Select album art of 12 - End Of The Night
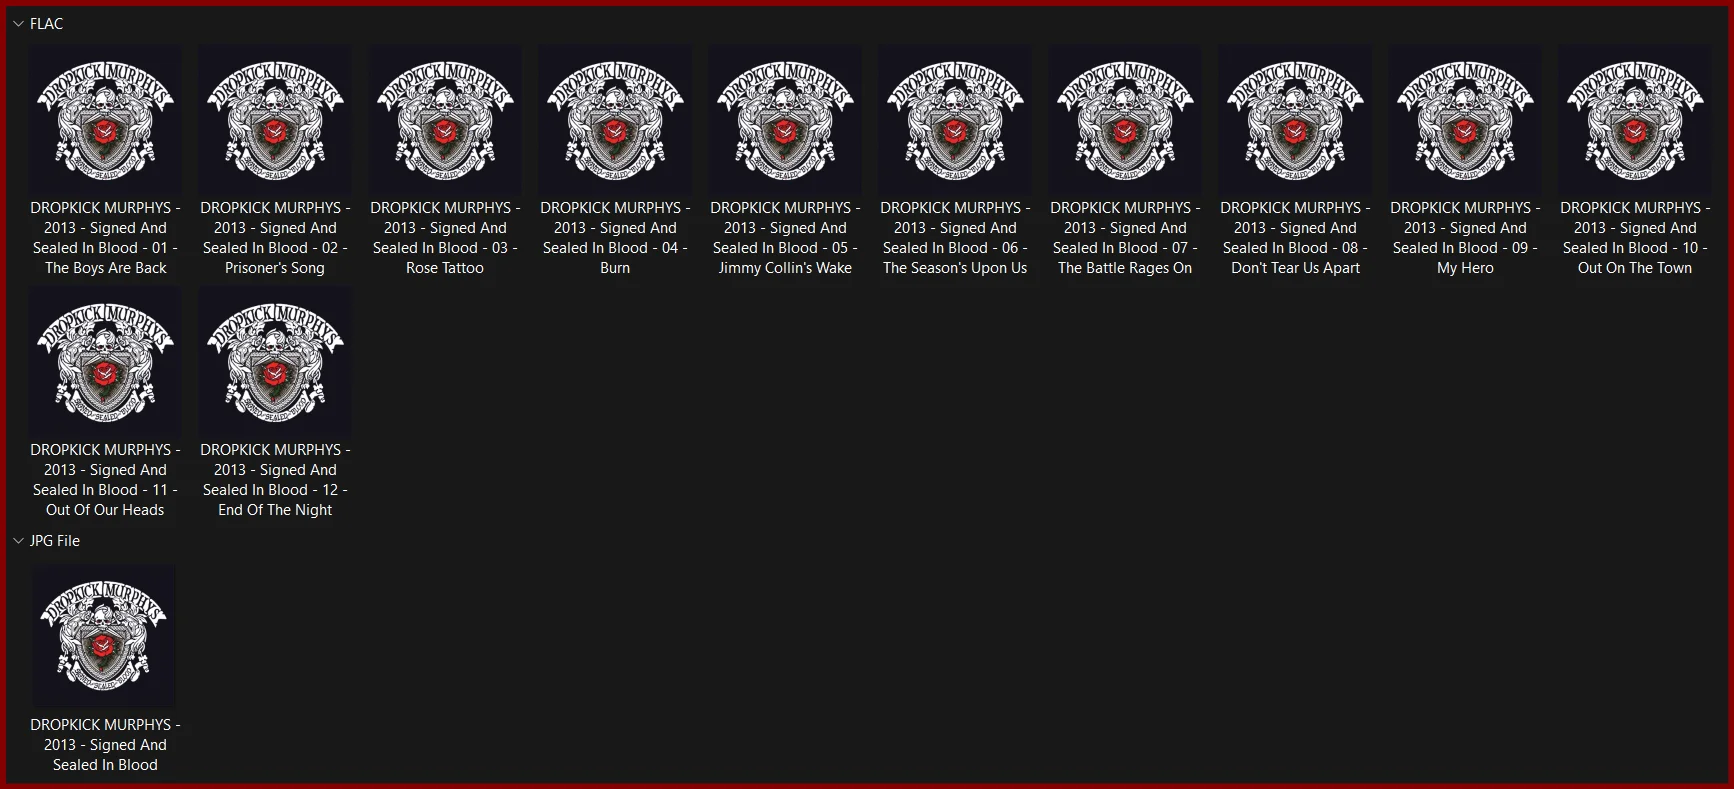Screen dimensions: 1734x789 275,362
